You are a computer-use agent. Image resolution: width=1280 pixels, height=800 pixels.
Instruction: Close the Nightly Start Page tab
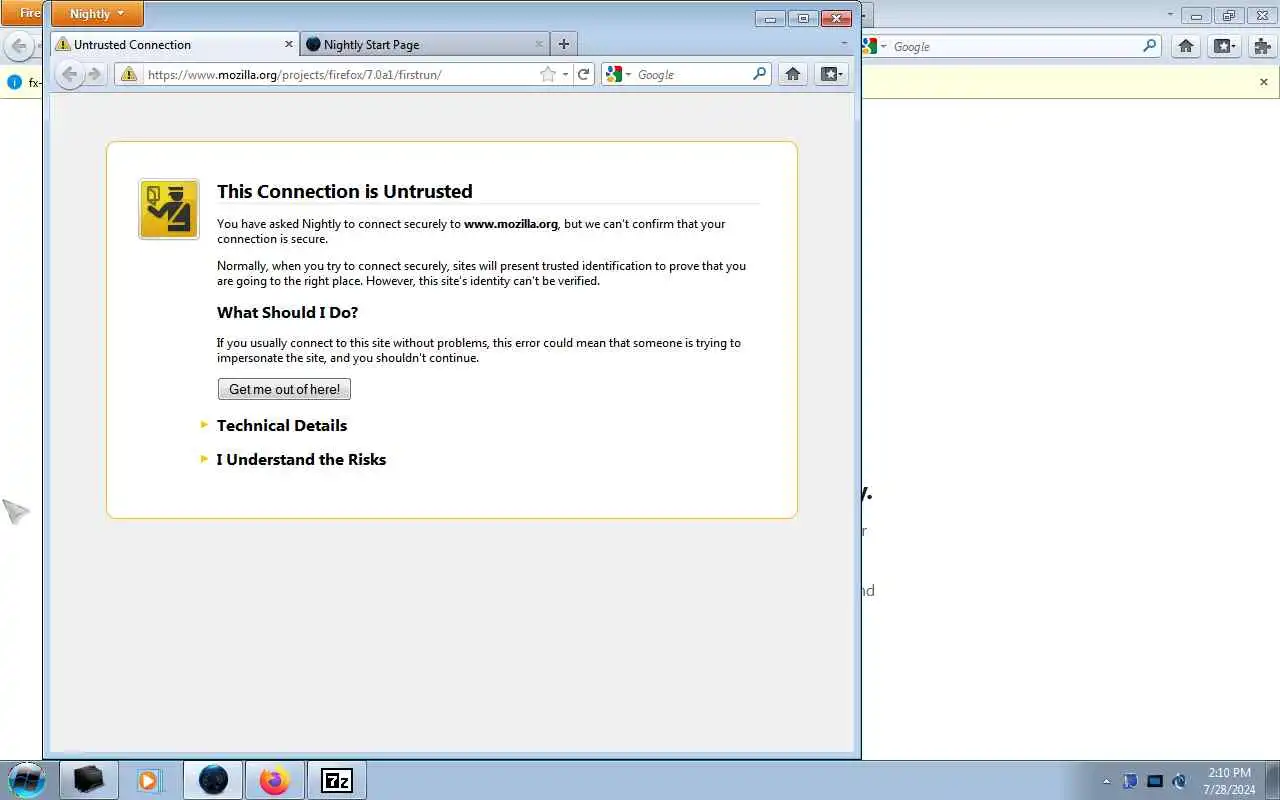[x=539, y=44]
